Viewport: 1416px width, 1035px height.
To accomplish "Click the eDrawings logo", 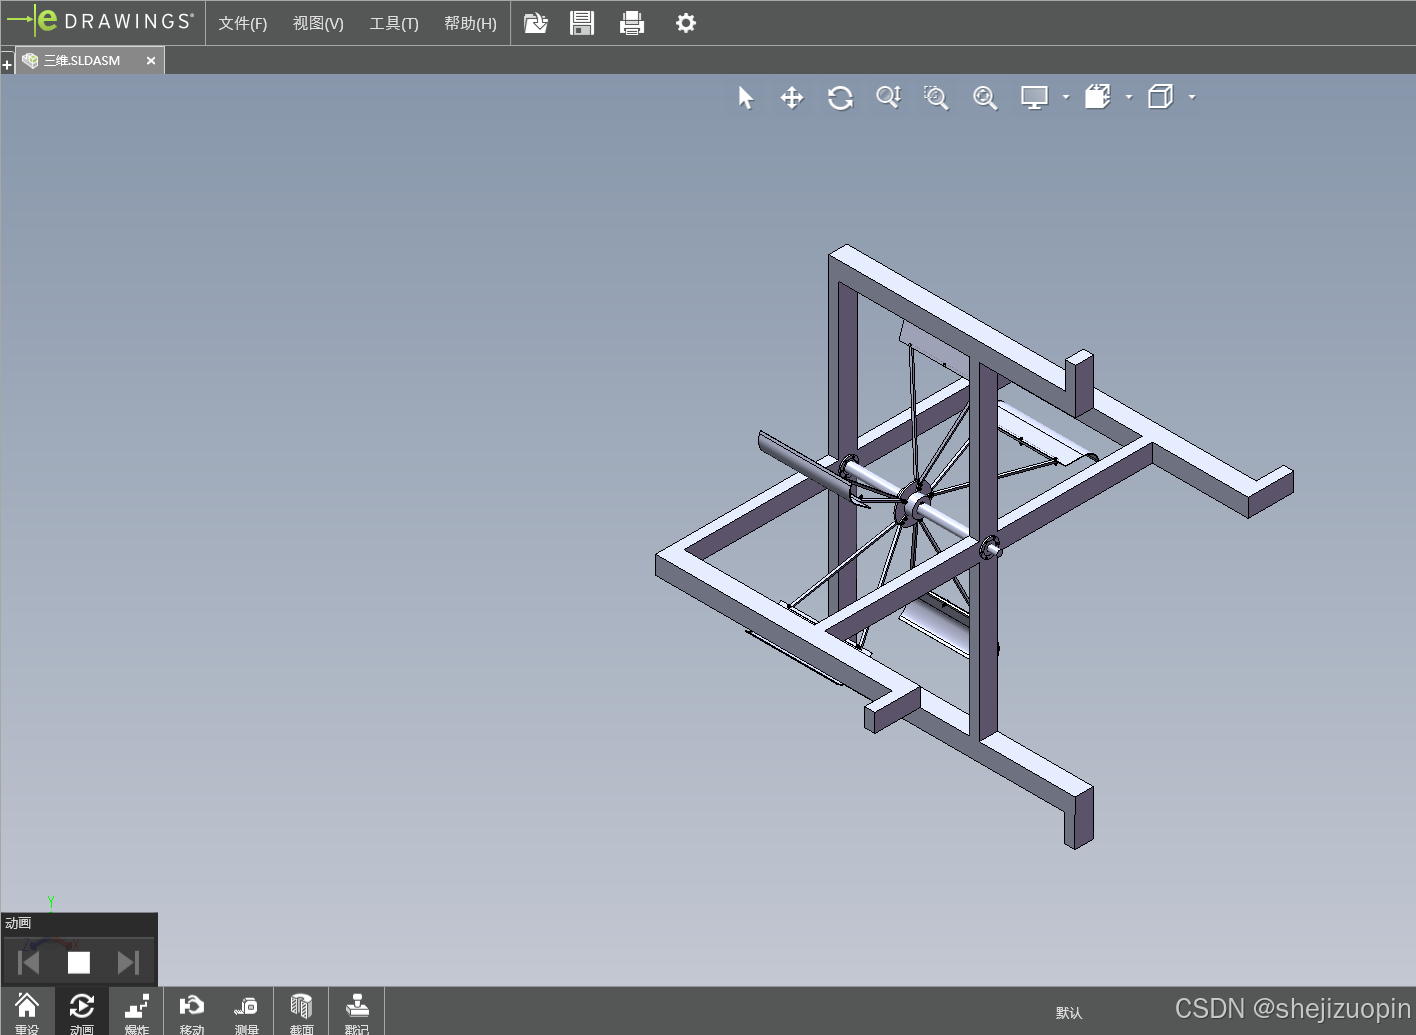I will (100, 21).
